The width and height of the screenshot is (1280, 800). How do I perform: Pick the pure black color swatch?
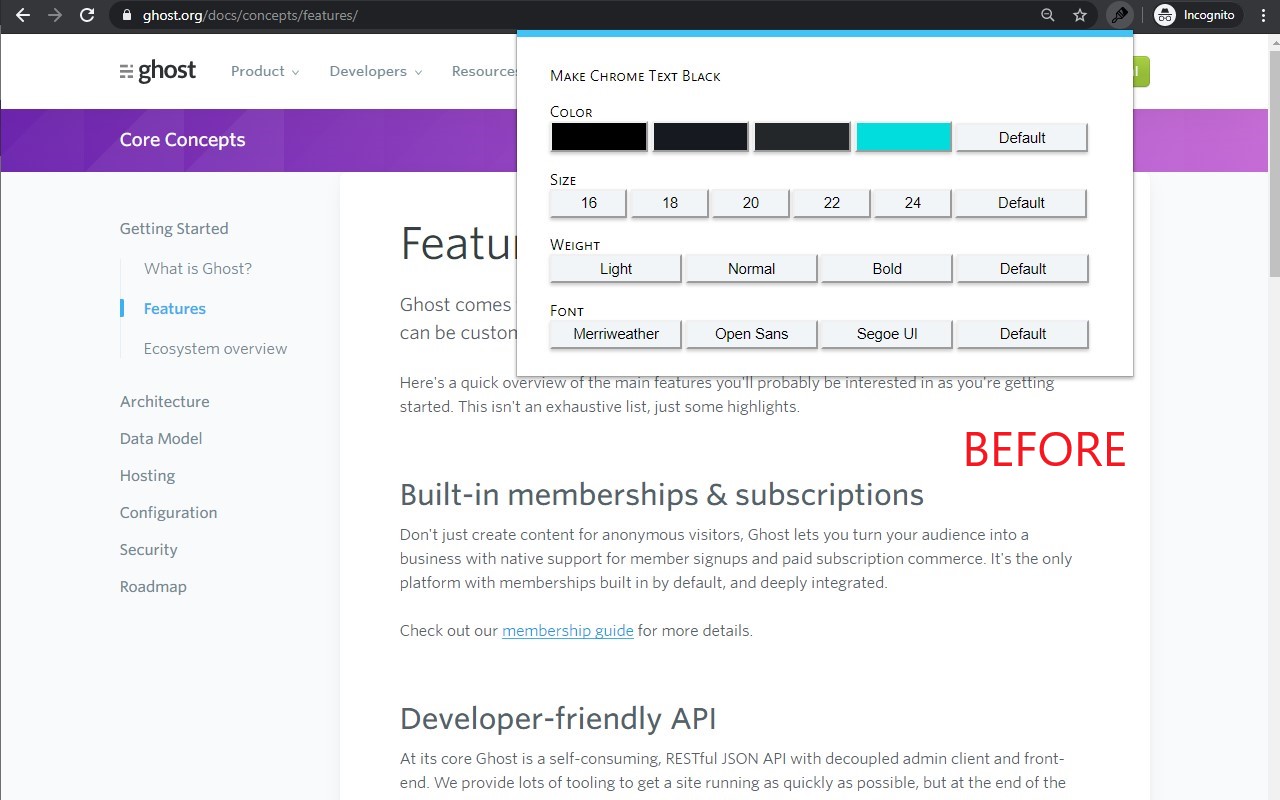pos(599,137)
